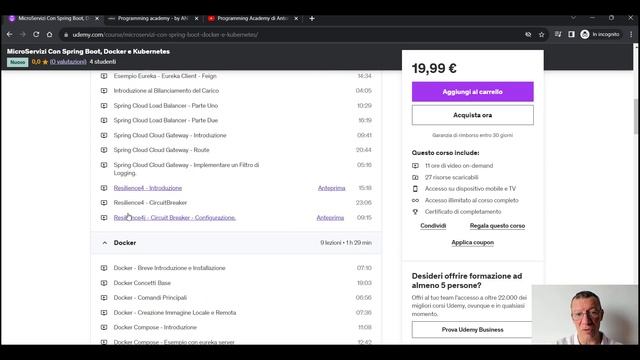The height and width of the screenshot is (360, 640).
Task: Click the Acquista ora button
Action: pyautogui.click(x=472, y=115)
